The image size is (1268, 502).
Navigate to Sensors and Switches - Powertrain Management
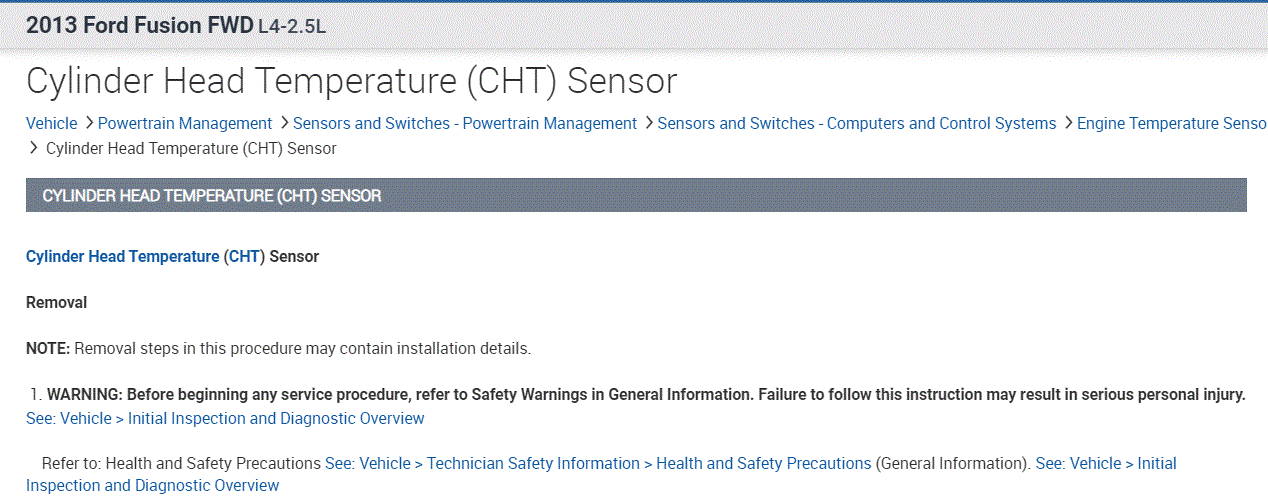465,124
